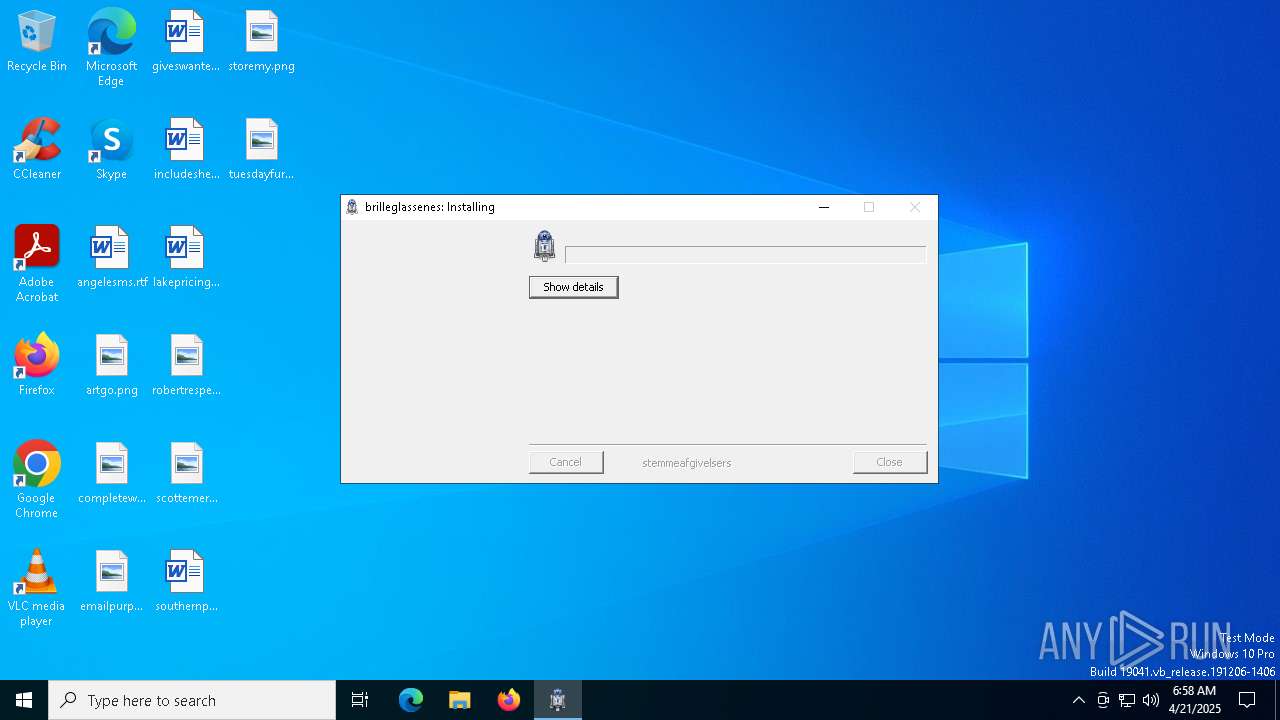Click the taskbar search box

pyautogui.click(x=192, y=700)
